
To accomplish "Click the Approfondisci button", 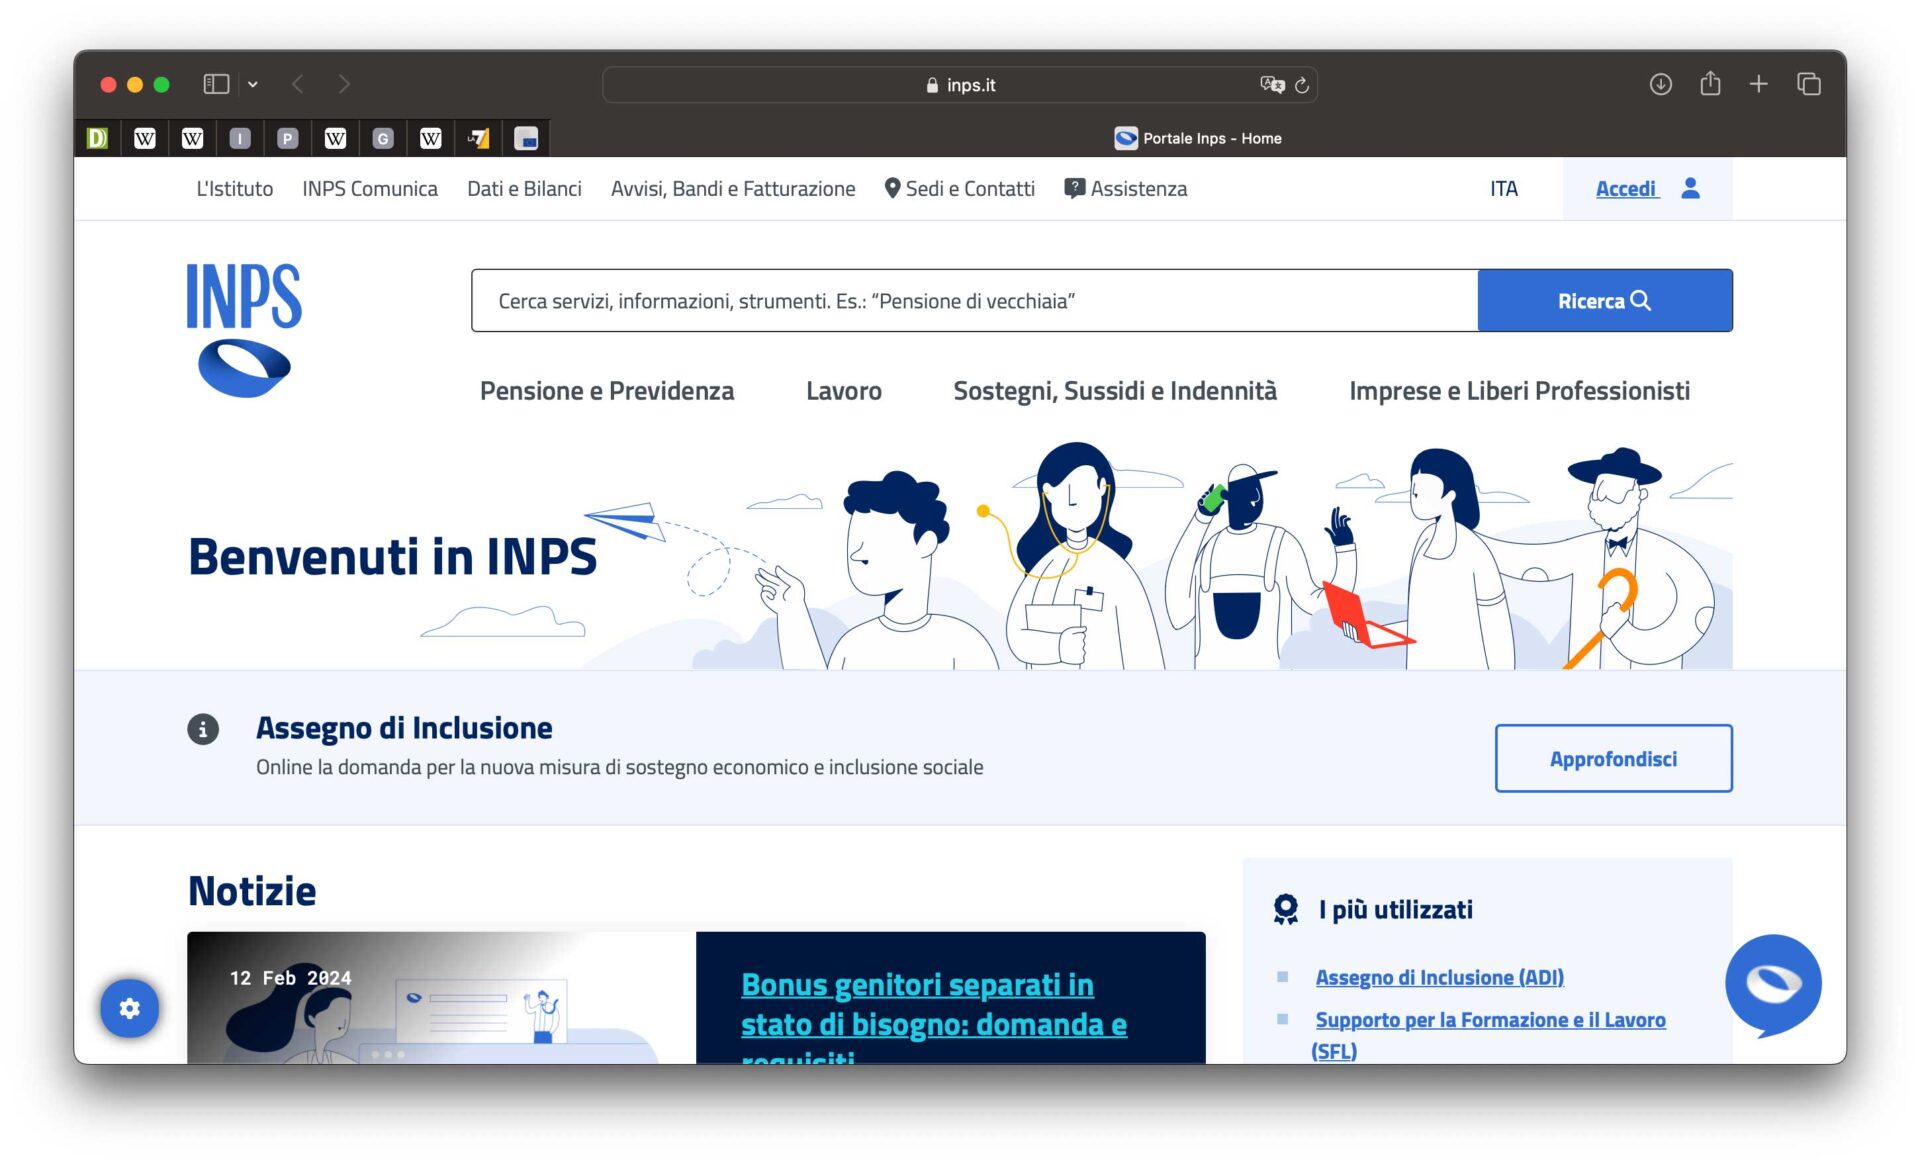I will [x=1613, y=758].
